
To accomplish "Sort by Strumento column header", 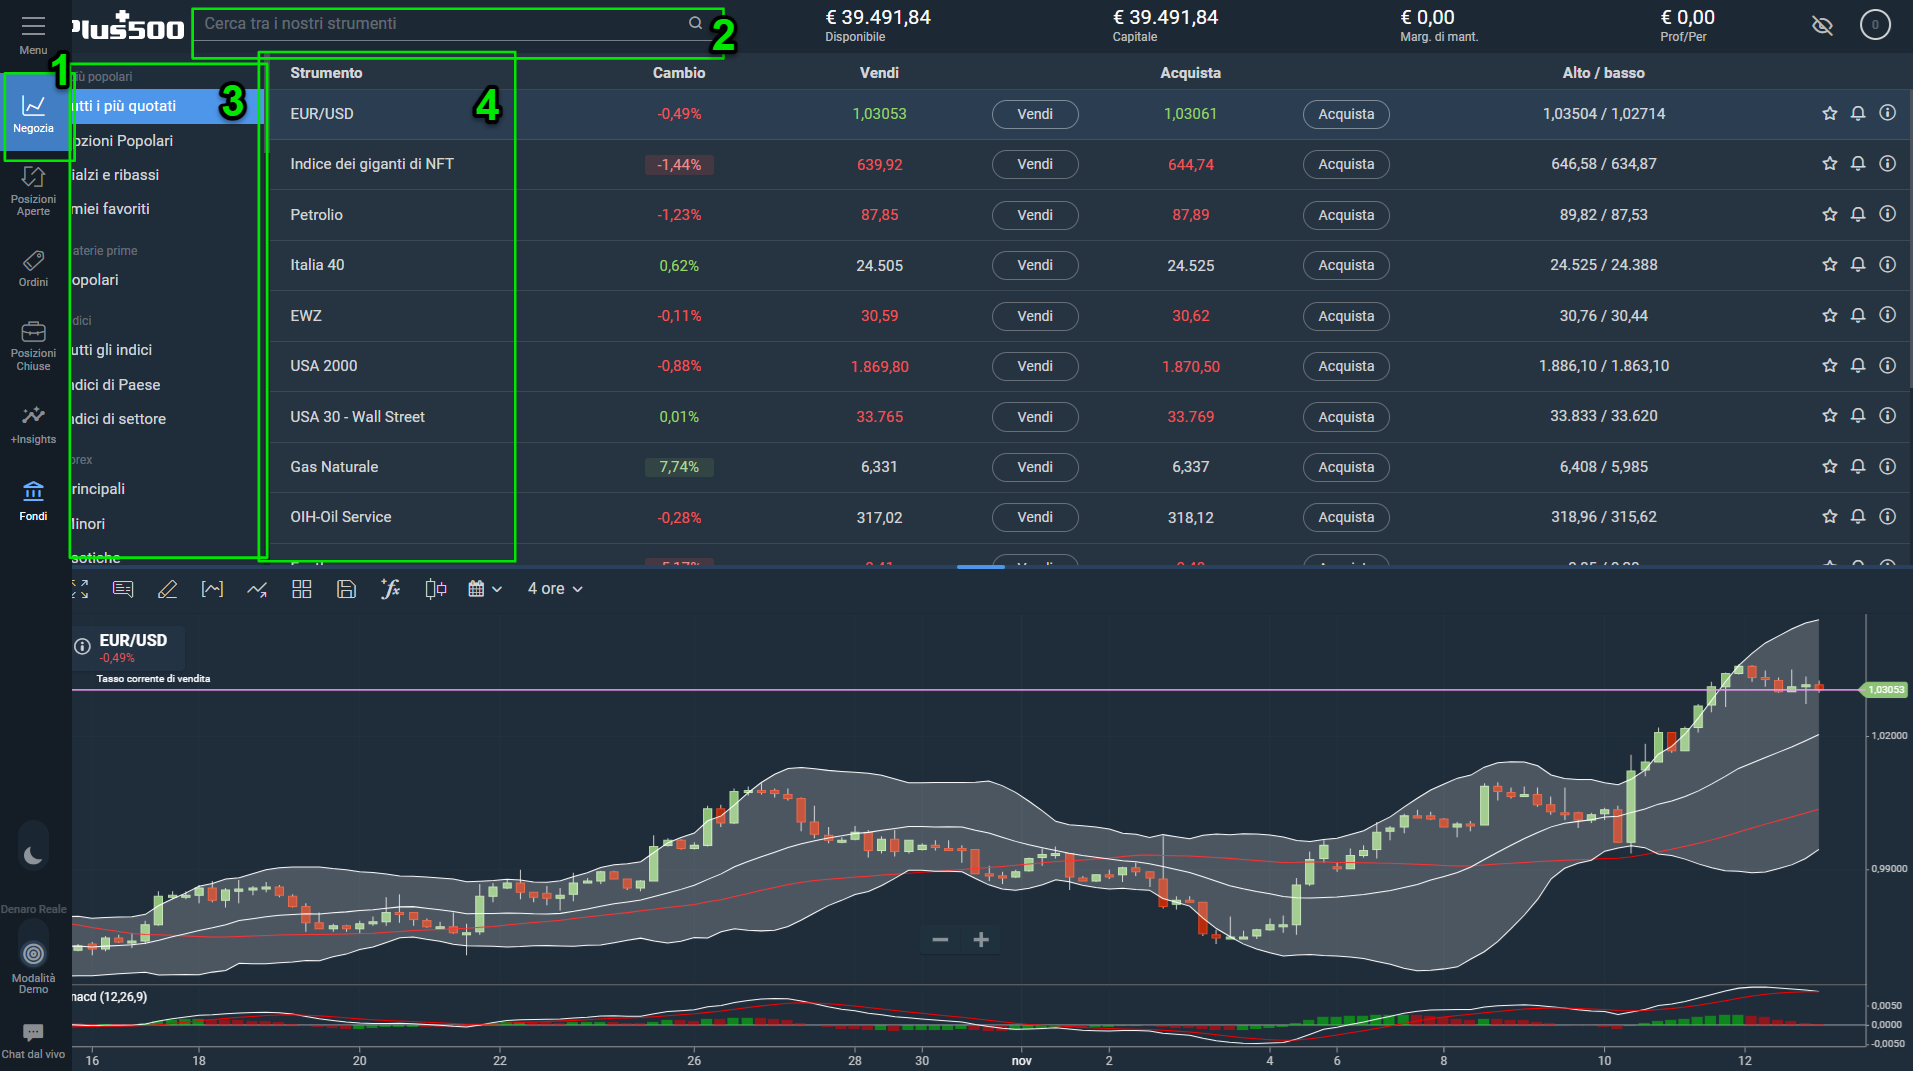I will click(326, 73).
